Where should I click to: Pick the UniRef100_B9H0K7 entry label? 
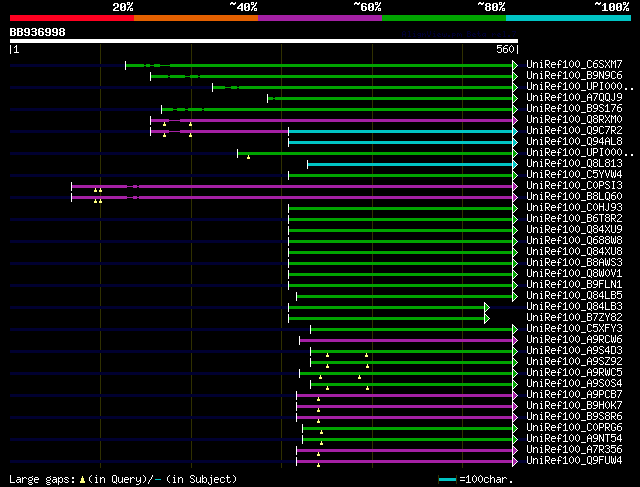pyautogui.click(x=574, y=406)
